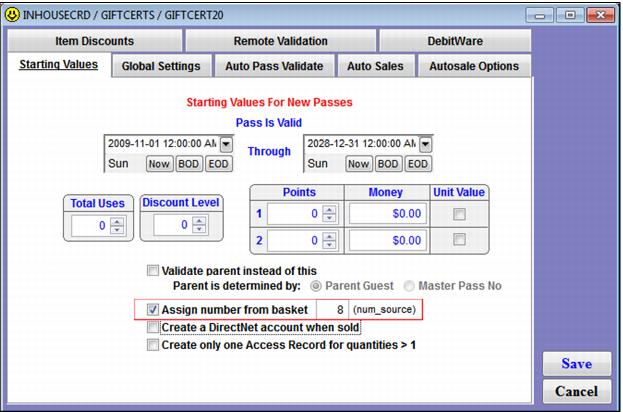Enable Create a DirectNet account when sold
Viewport: 623px width, 412px height.
tap(153, 327)
